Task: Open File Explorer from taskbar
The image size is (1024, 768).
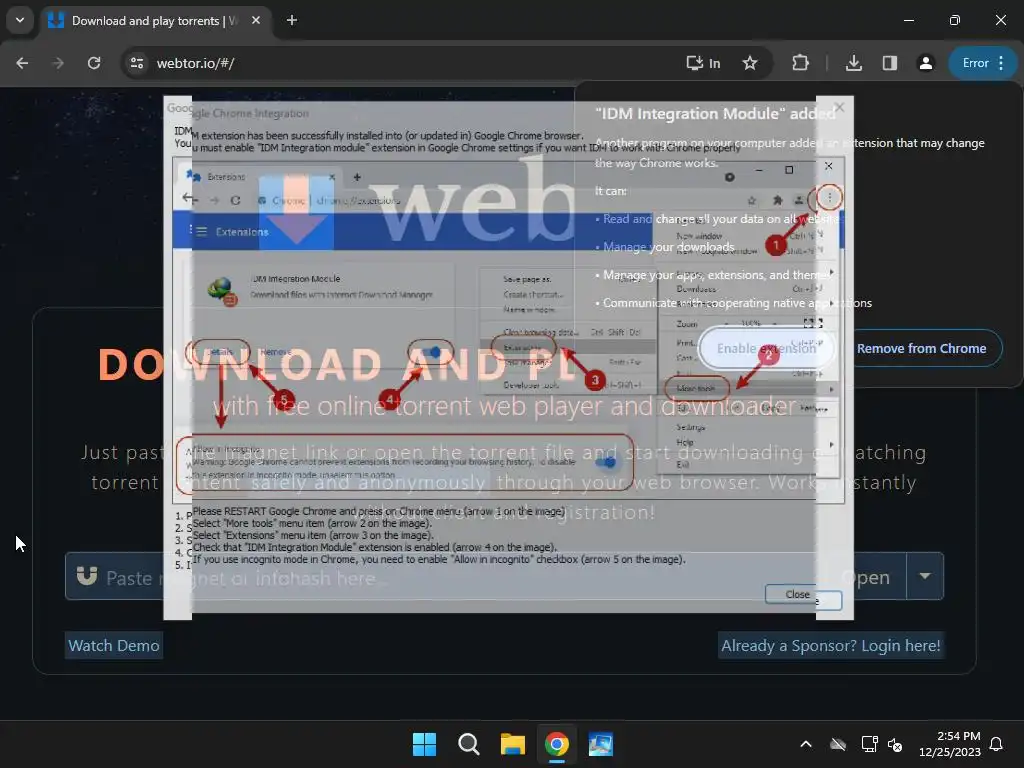Action: pos(513,744)
